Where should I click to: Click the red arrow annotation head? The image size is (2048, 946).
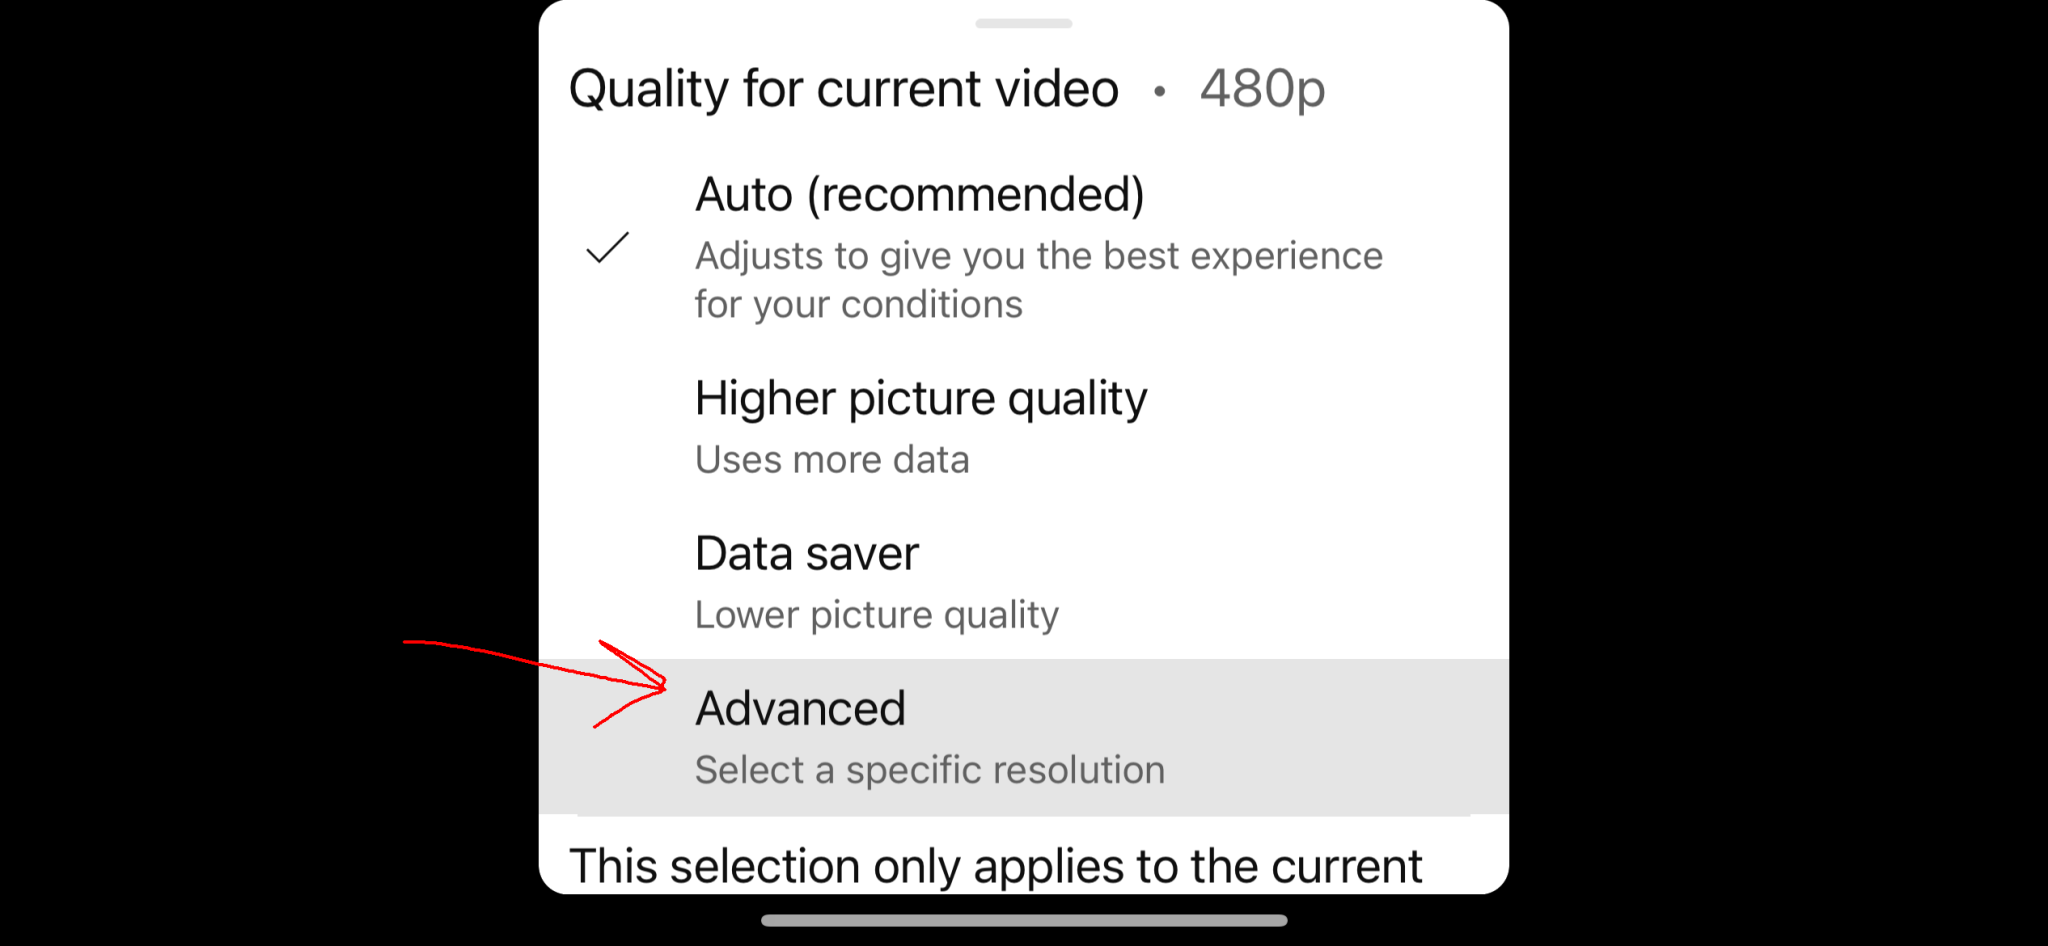pos(635,684)
